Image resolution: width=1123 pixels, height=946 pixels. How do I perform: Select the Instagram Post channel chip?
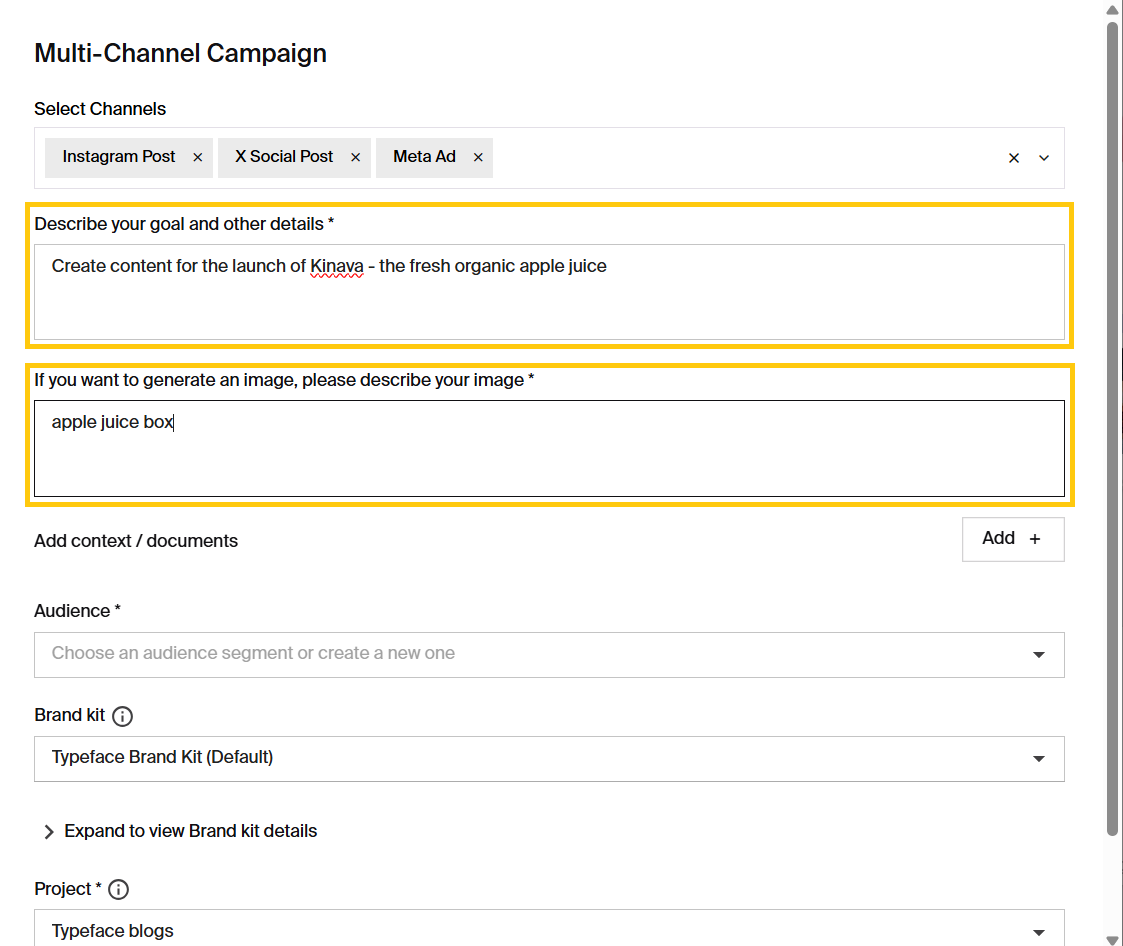pyautogui.click(x=120, y=157)
